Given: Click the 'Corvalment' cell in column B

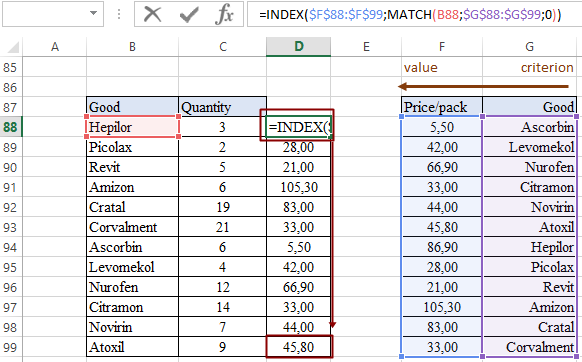Looking at the screenshot, I should [x=133, y=227].
